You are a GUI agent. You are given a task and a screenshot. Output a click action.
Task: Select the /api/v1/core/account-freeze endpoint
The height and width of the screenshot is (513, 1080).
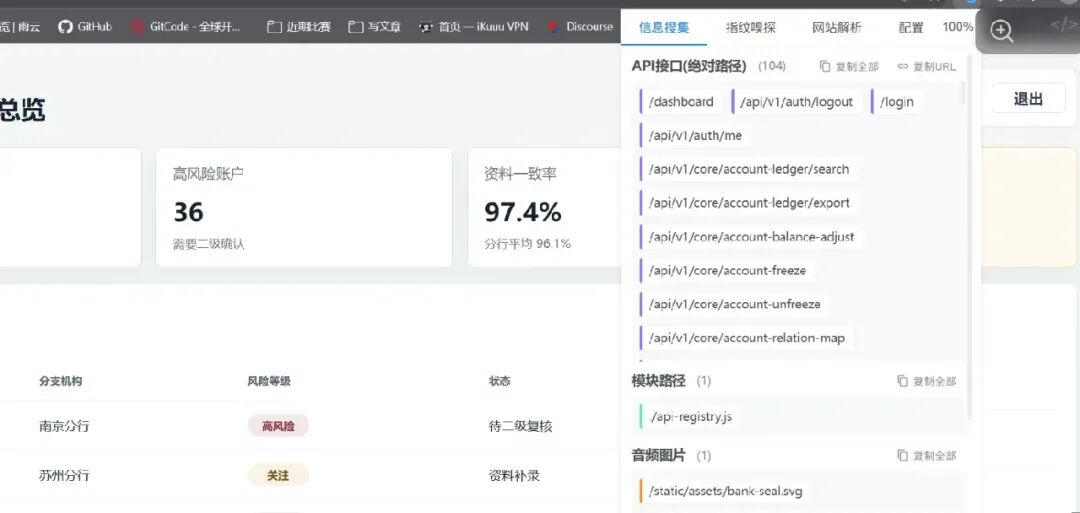click(727, 271)
